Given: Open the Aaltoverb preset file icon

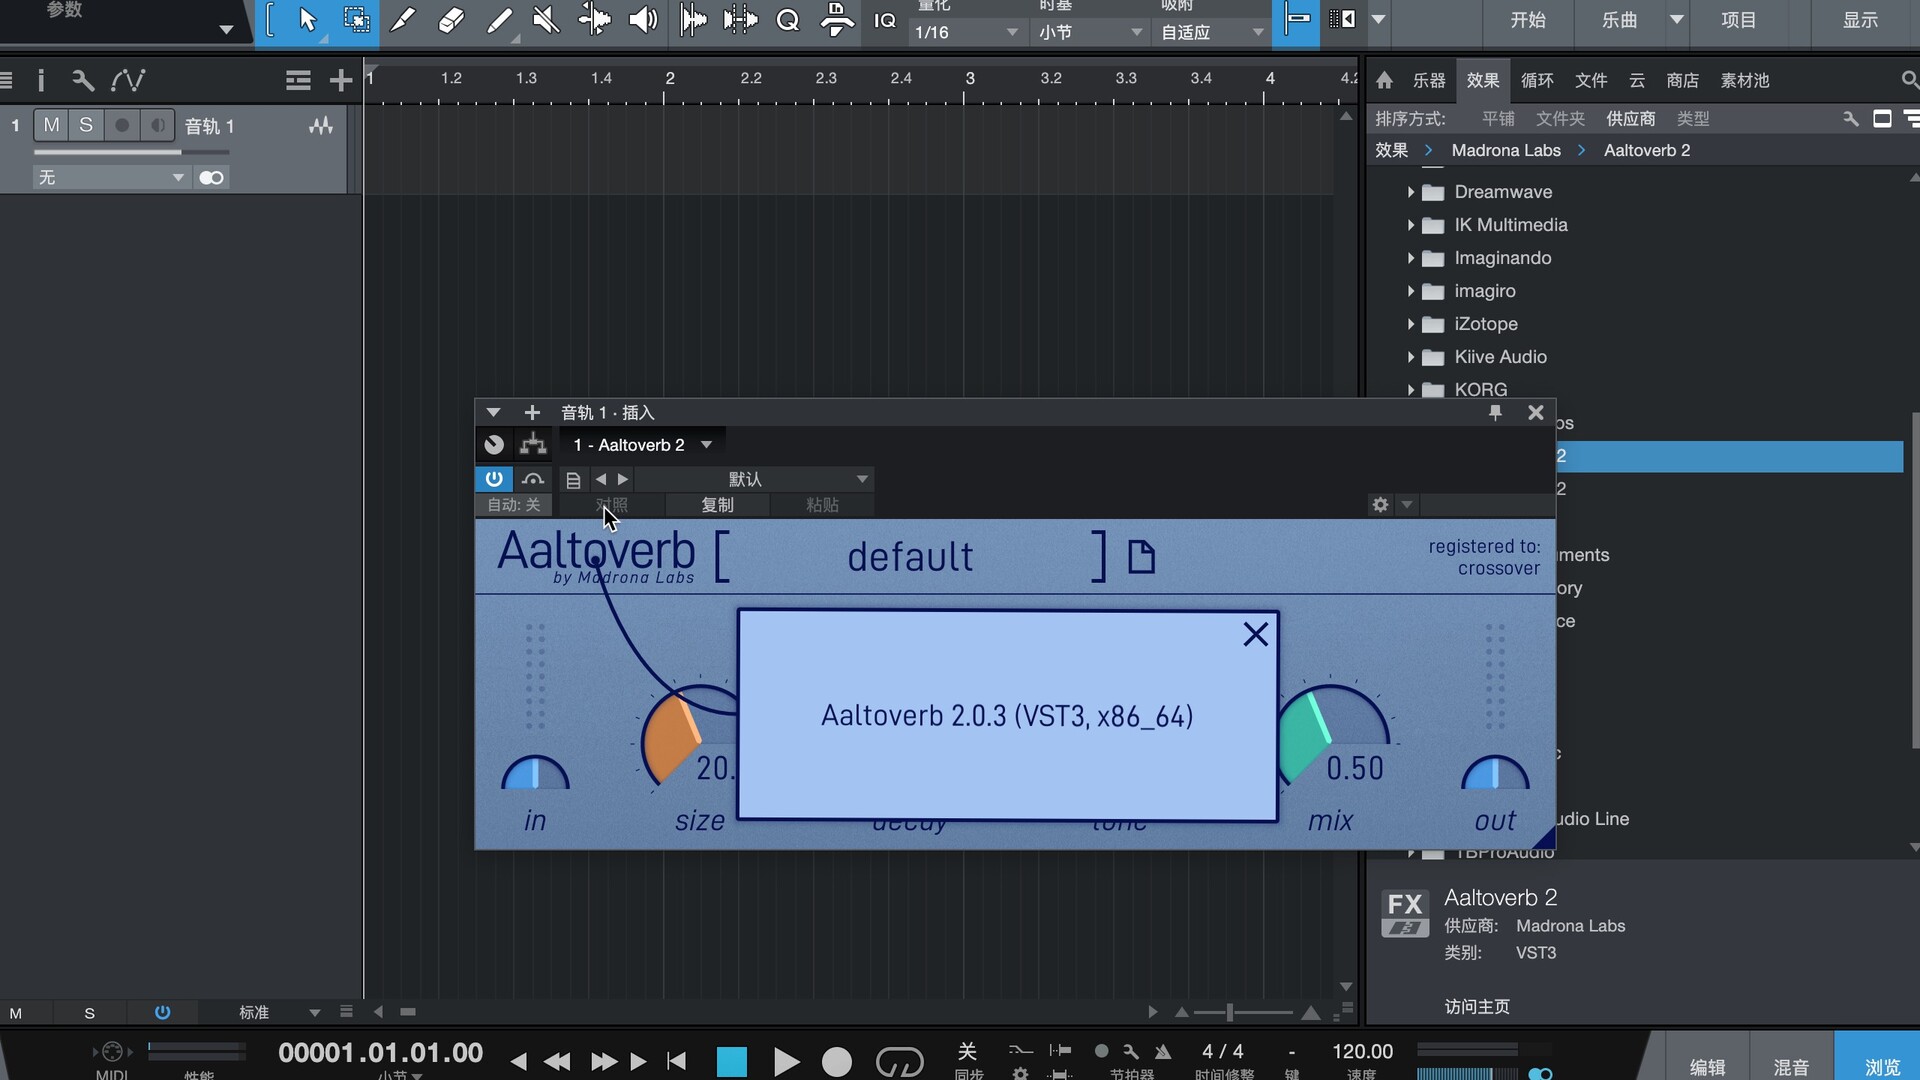Looking at the screenshot, I should [1141, 557].
